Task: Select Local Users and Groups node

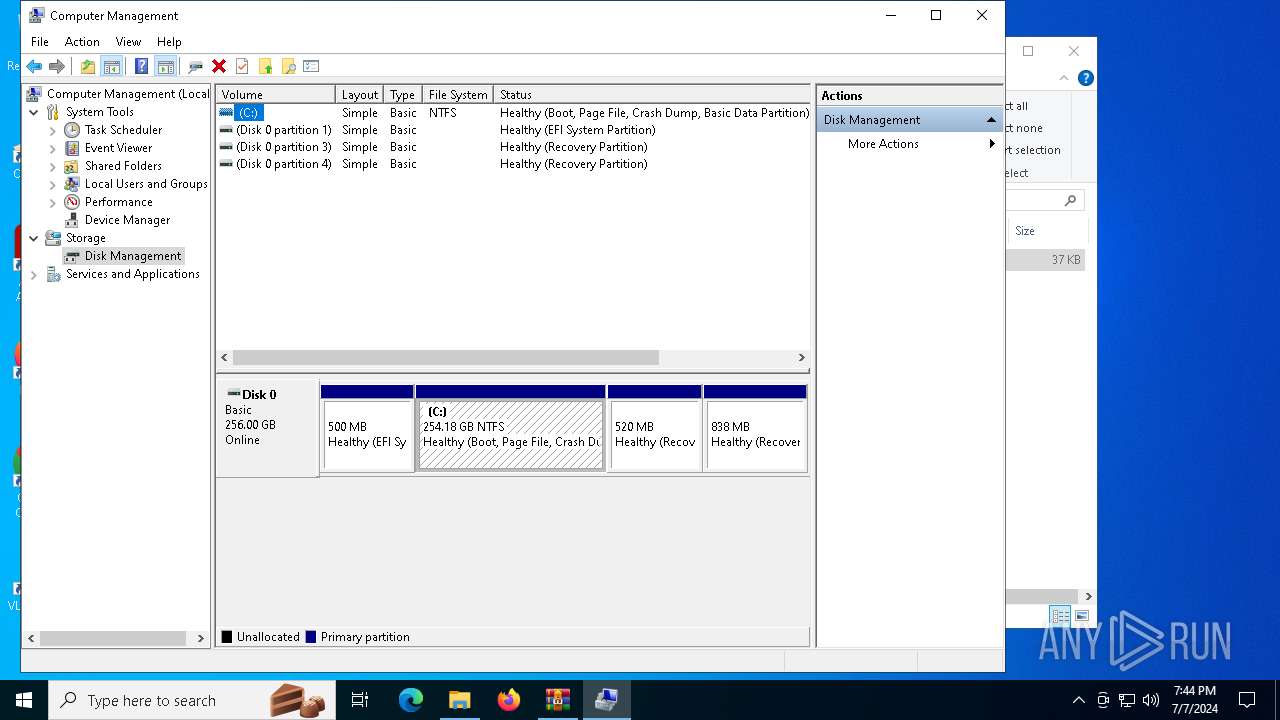Action: point(146,184)
